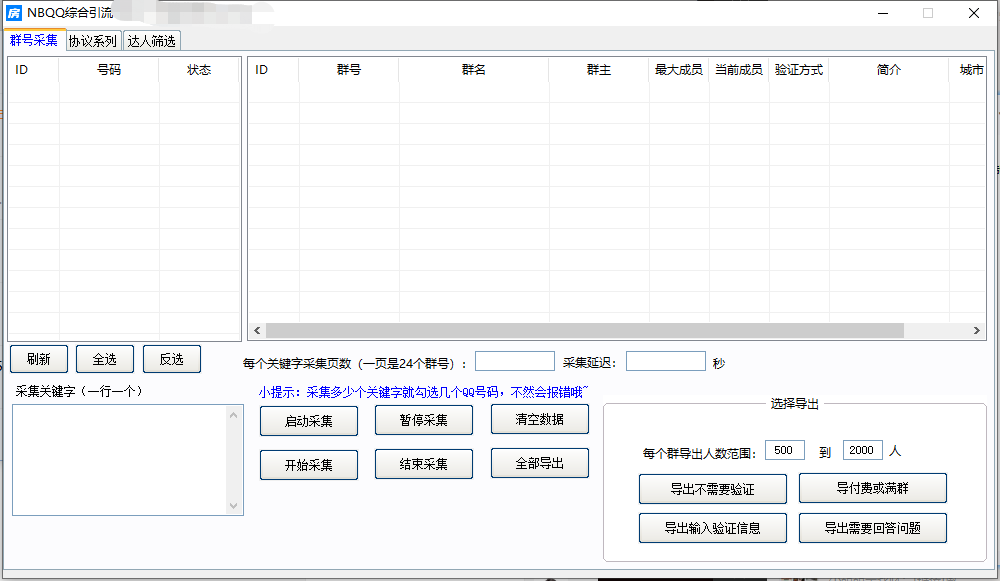The width and height of the screenshot is (1000, 581).
Task: Focus the 采集延迟 seconds input field
Action: point(665,362)
